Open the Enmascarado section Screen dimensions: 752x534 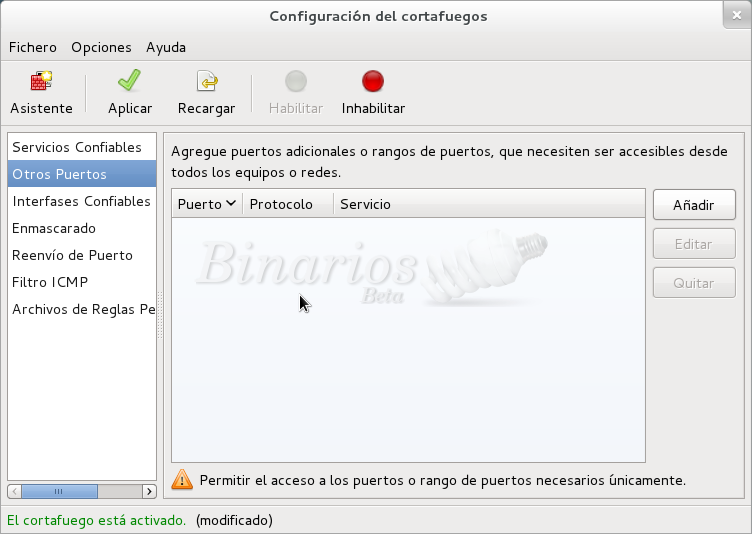click(54, 228)
